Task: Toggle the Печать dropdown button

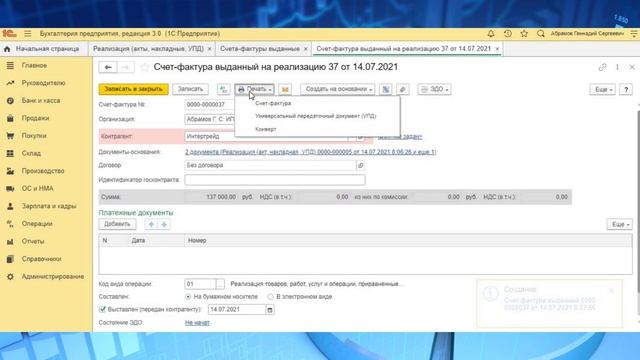Action: (255, 89)
